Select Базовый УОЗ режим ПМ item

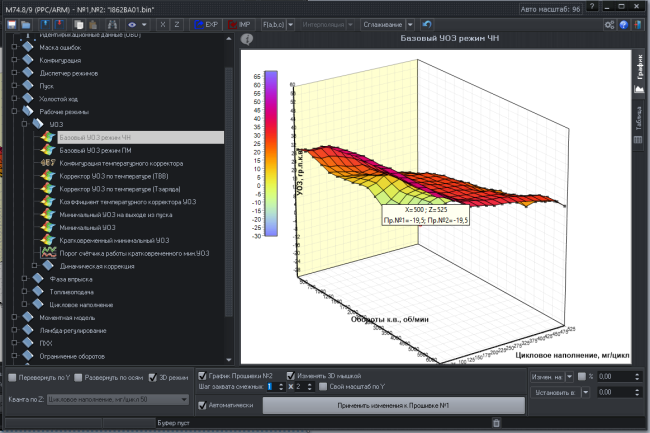click(x=95, y=150)
